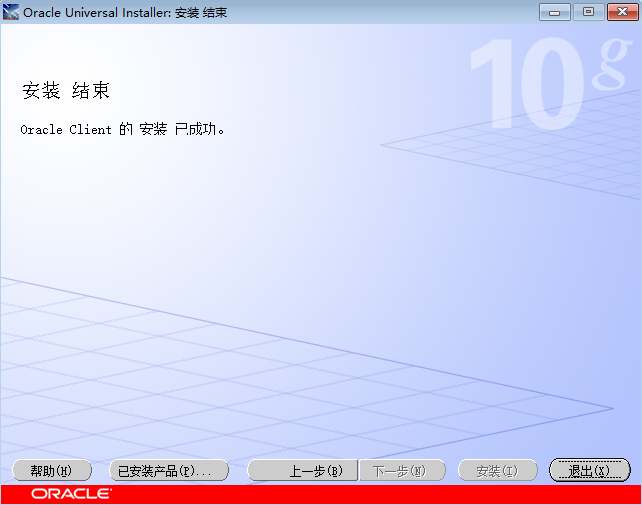
Task: Minimize the installer window
Action: 554,12
